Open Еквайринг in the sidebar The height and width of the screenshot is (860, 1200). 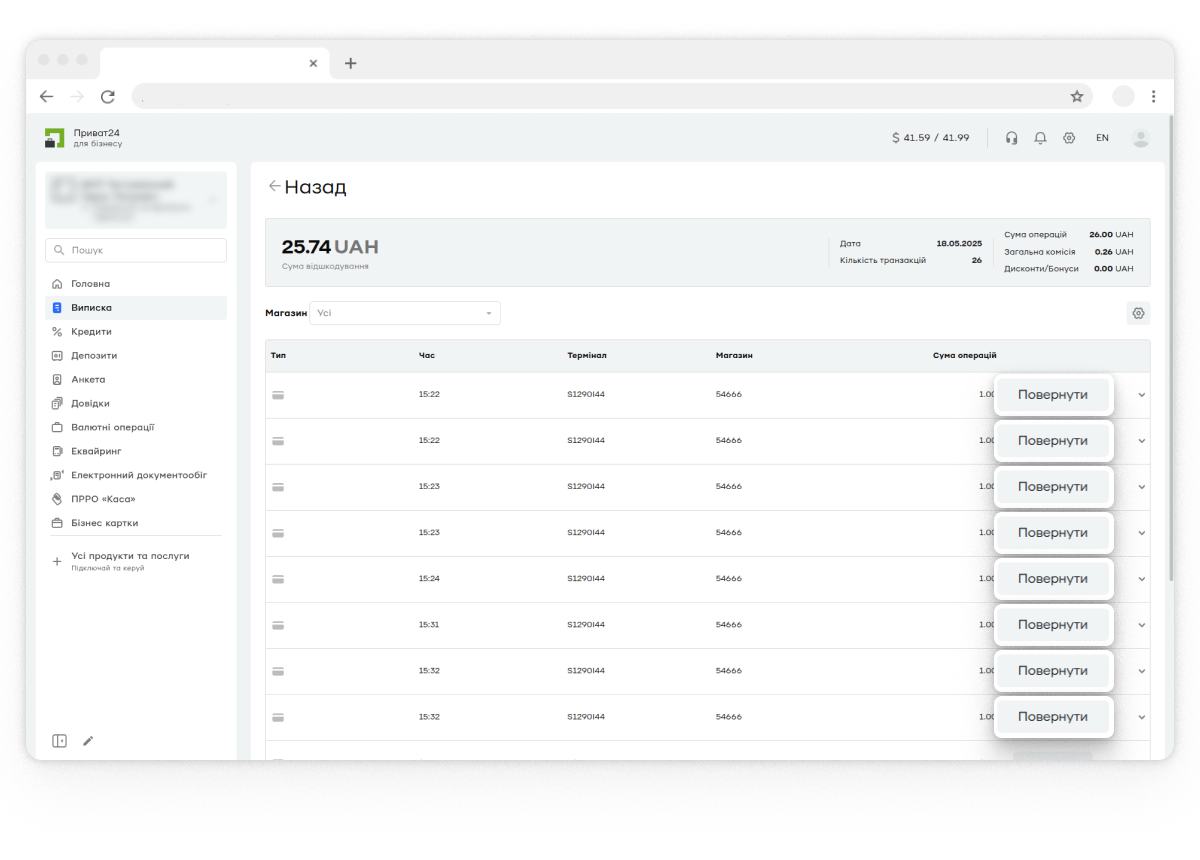(95, 451)
